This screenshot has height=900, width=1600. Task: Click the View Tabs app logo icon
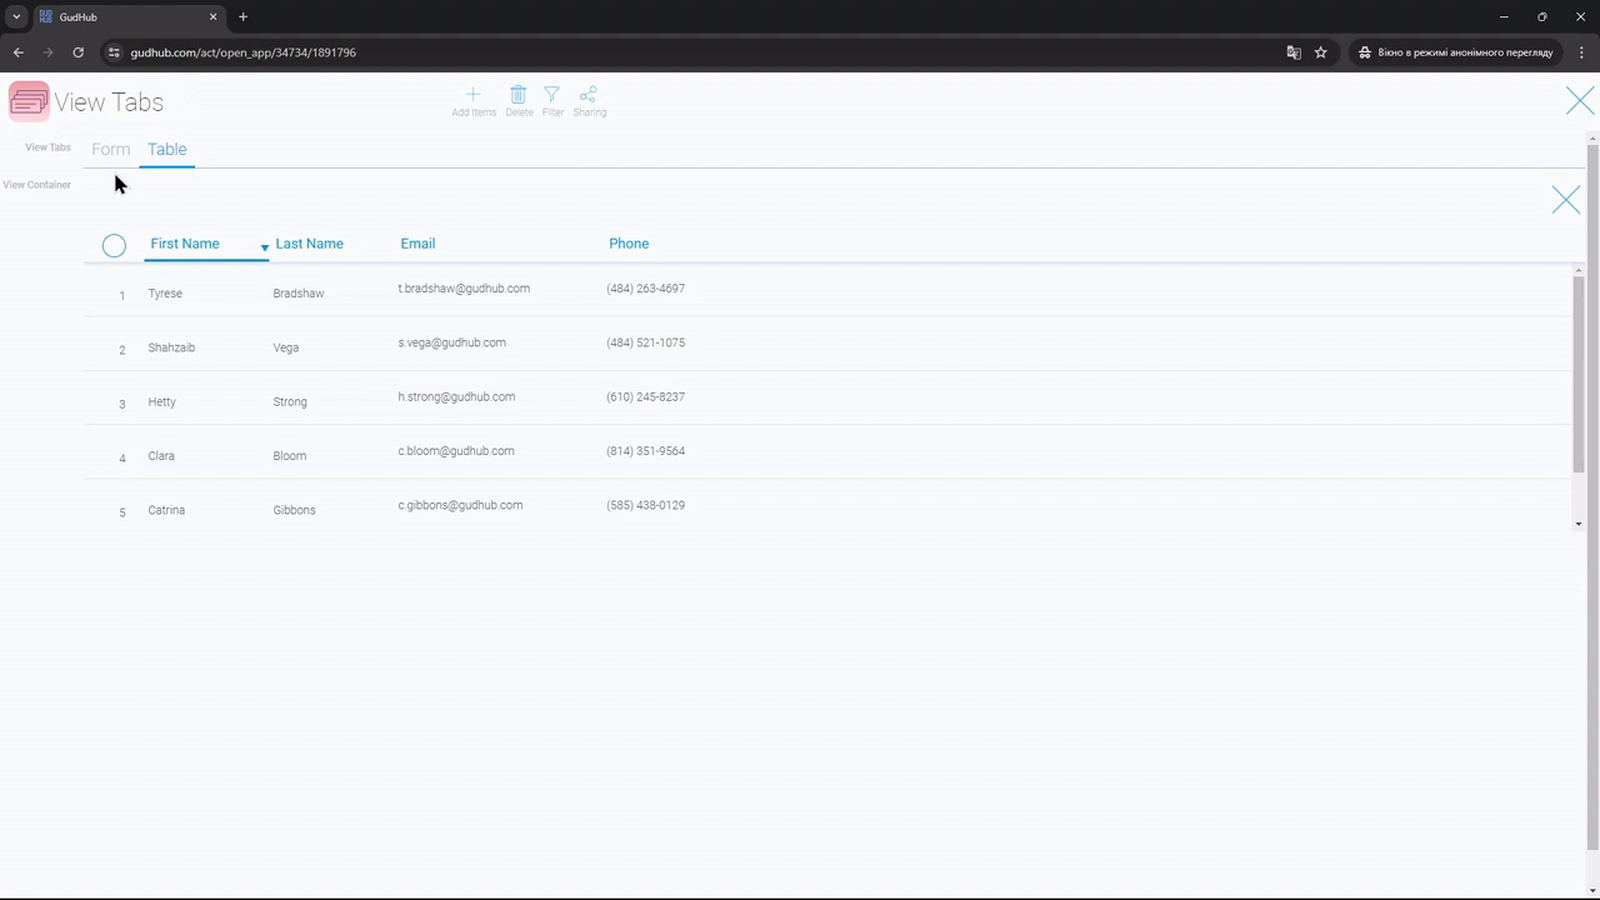(x=29, y=101)
